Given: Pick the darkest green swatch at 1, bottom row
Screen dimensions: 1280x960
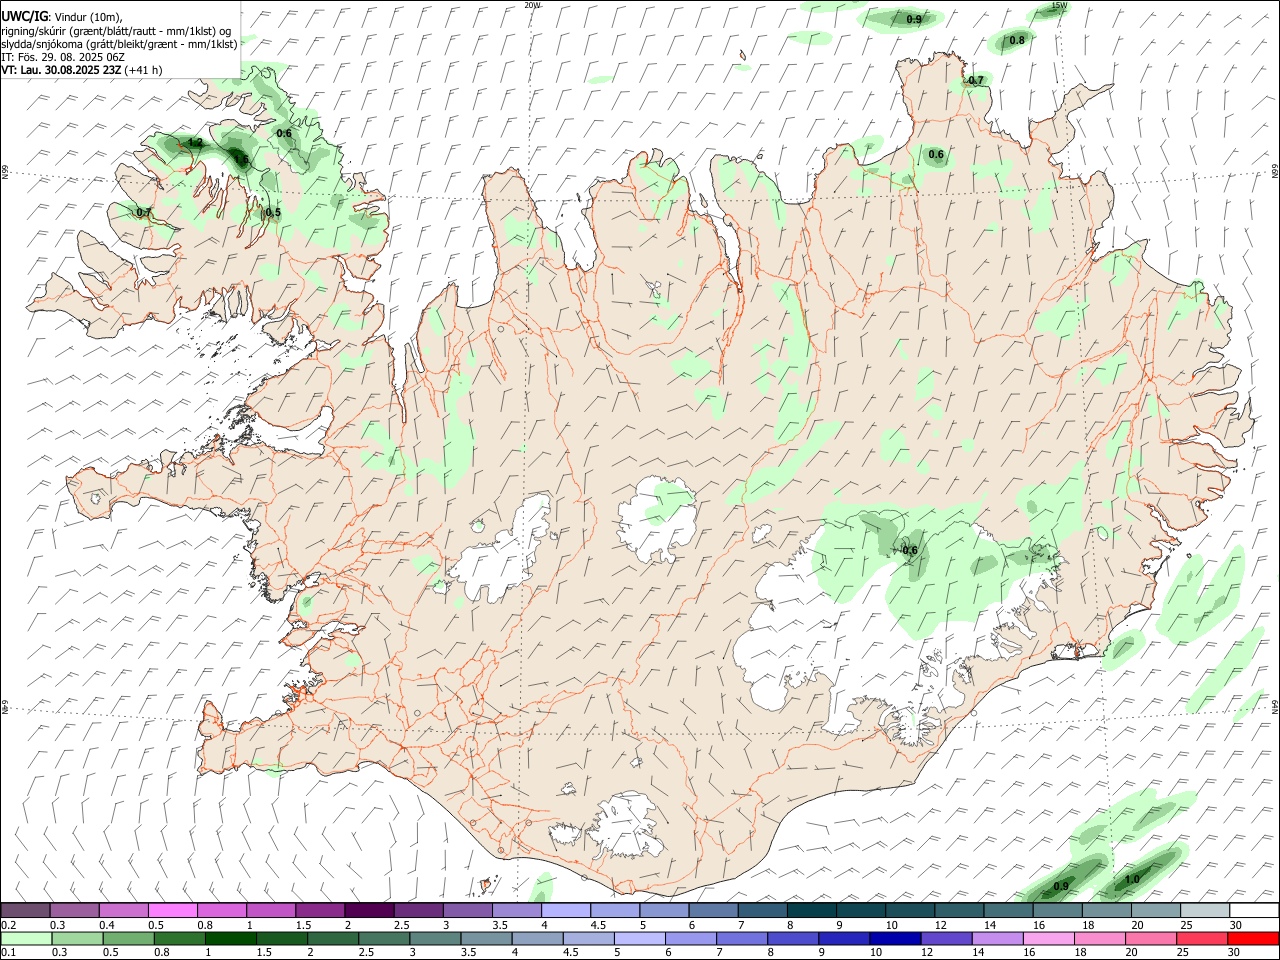Looking at the screenshot, I should [229, 938].
